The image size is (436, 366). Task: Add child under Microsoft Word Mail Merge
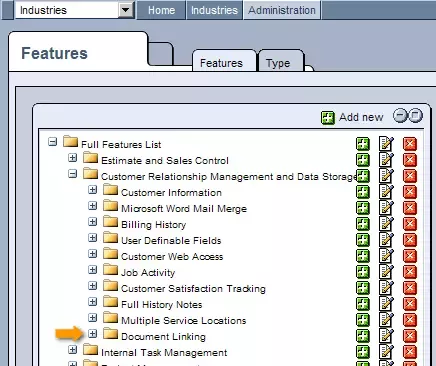pos(363,208)
